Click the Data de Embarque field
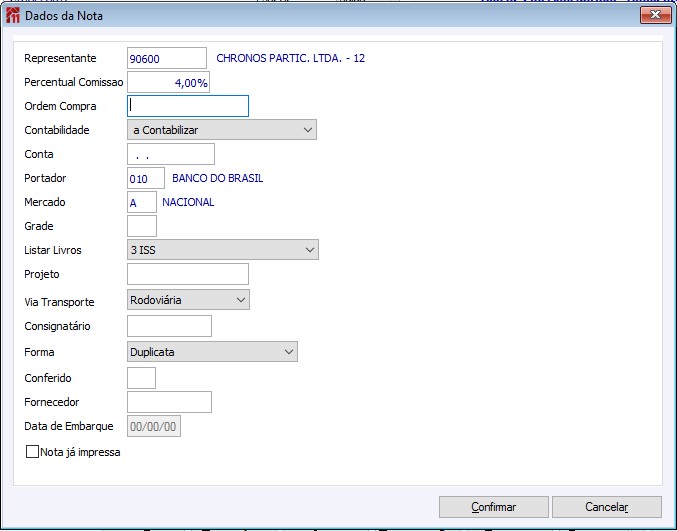 click(x=154, y=426)
